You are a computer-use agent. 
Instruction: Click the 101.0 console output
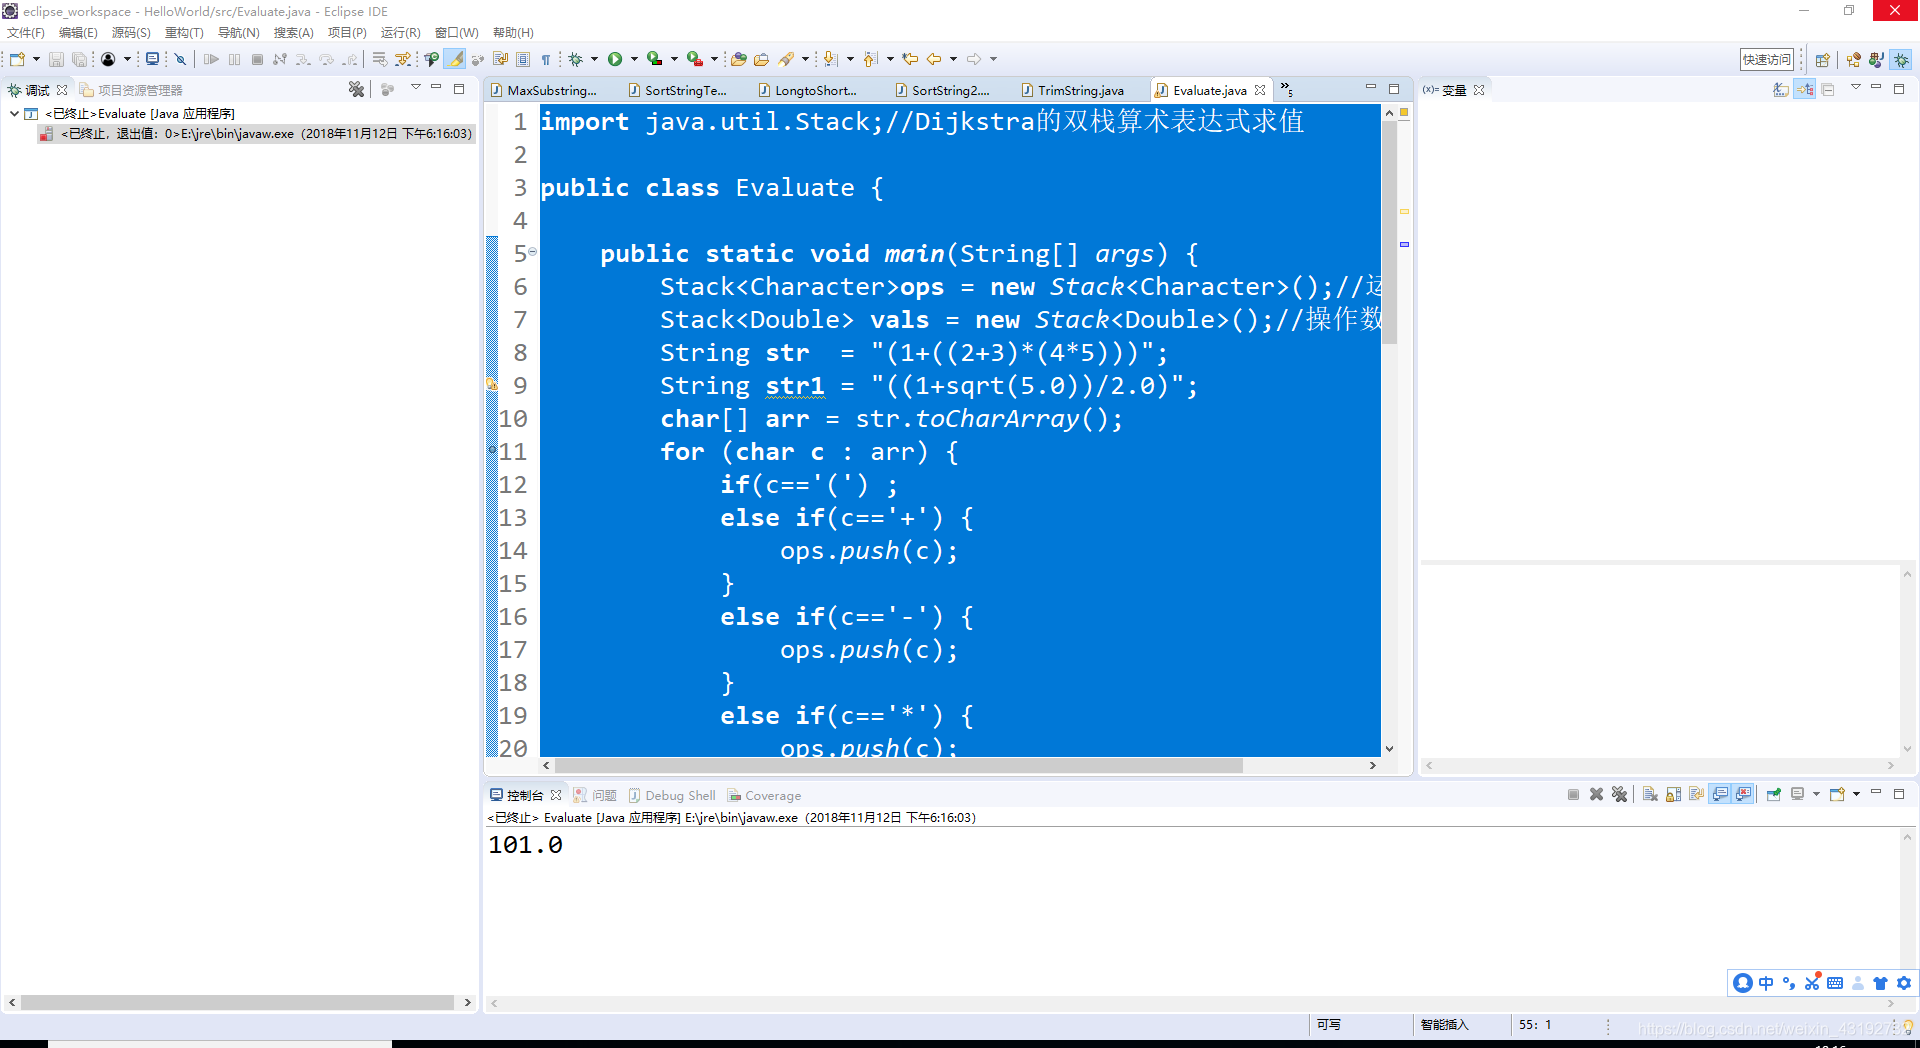click(526, 845)
